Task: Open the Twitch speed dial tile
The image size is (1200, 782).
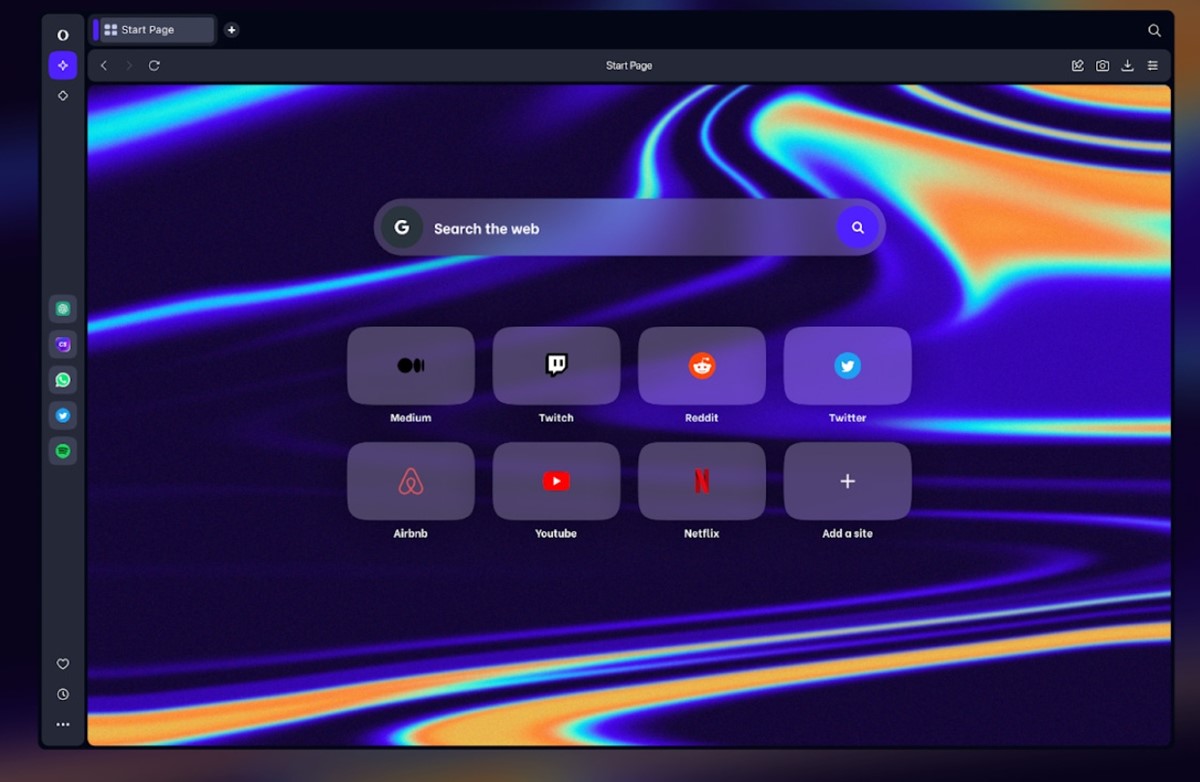Action: [x=556, y=366]
